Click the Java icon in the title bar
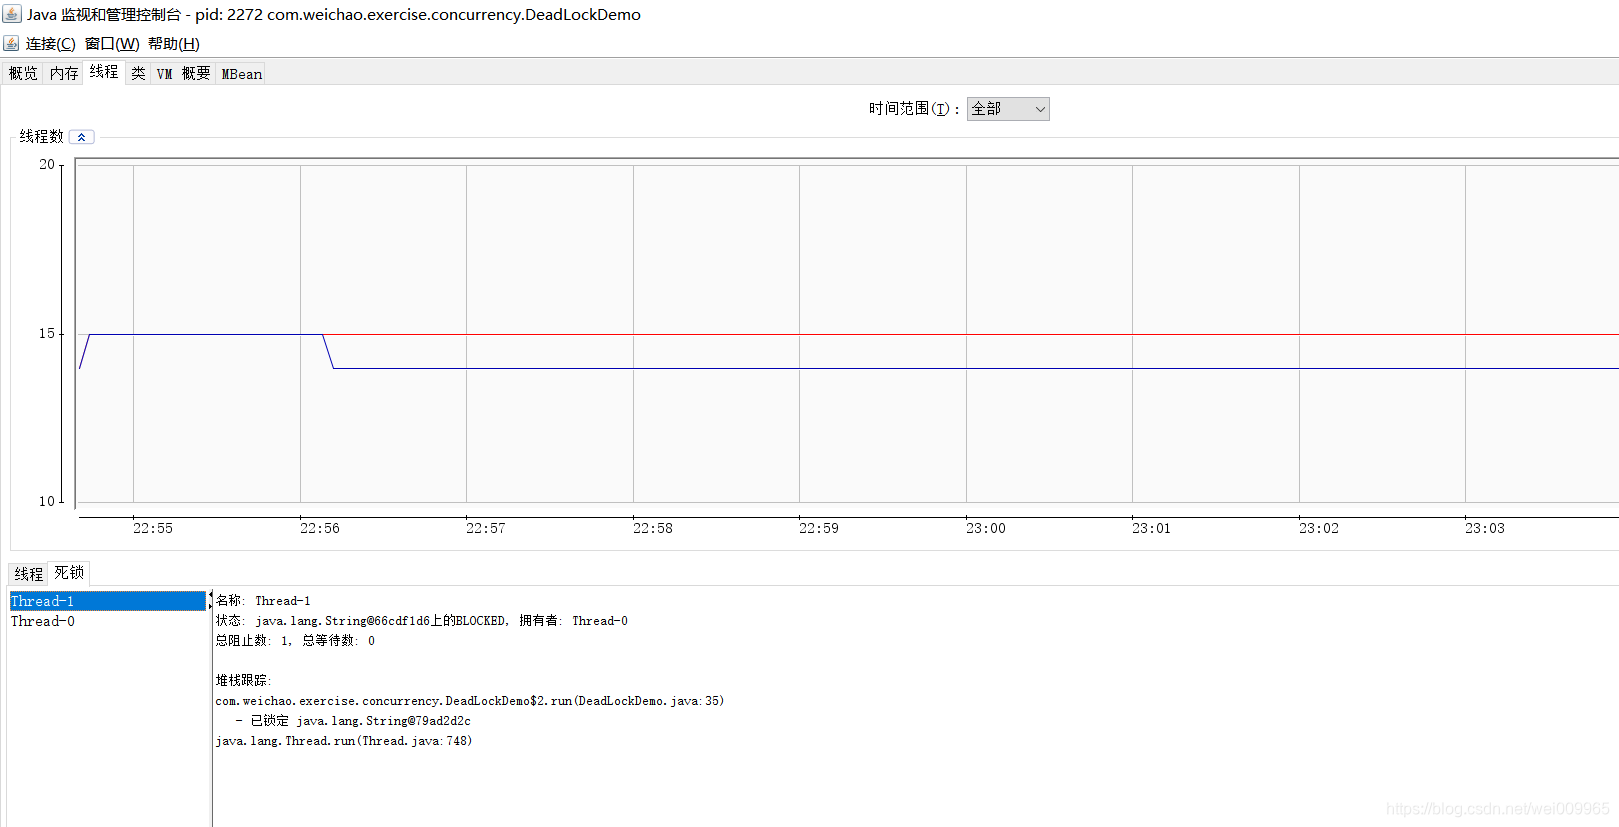1619x827 pixels. [12, 14]
